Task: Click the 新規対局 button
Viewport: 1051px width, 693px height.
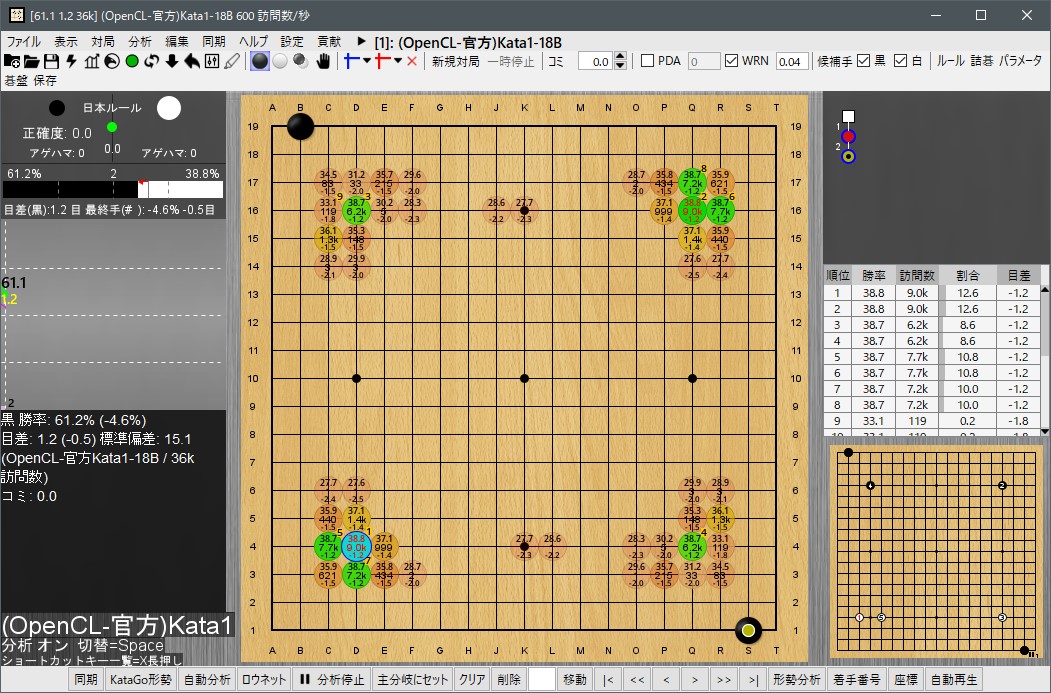Action: point(456,62)
